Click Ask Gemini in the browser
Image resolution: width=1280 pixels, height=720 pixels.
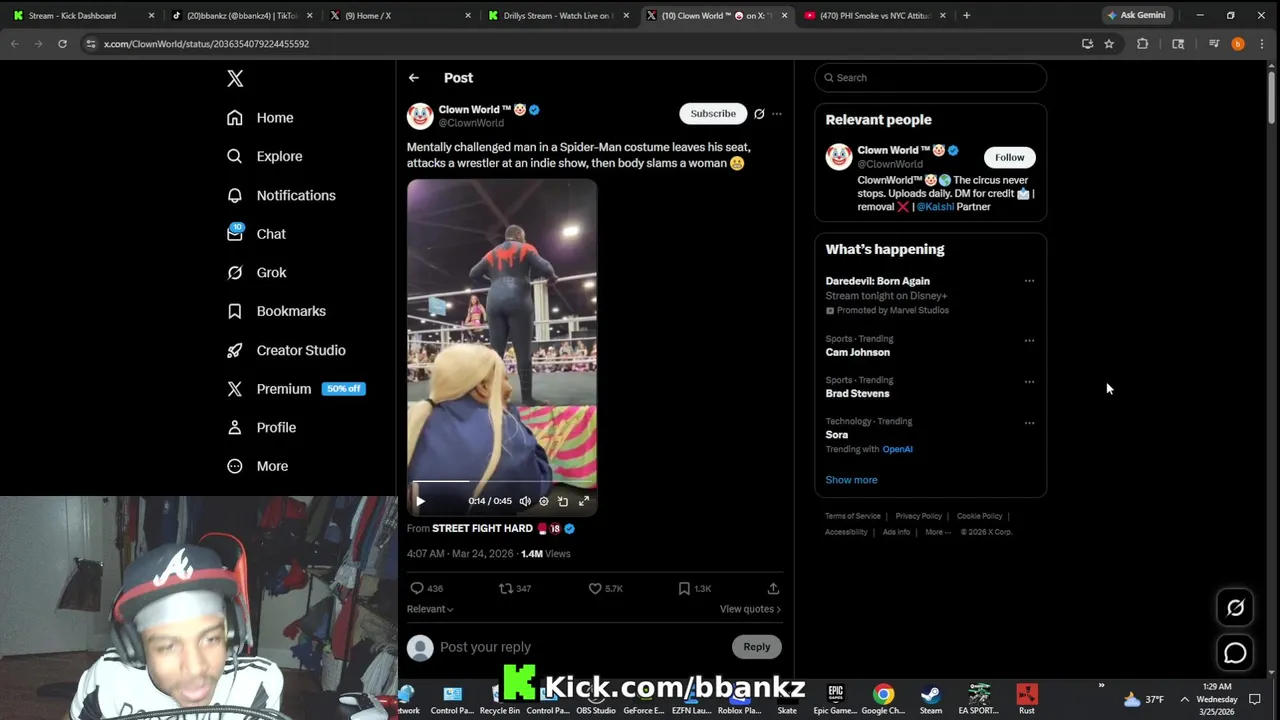click(1136, 16)
